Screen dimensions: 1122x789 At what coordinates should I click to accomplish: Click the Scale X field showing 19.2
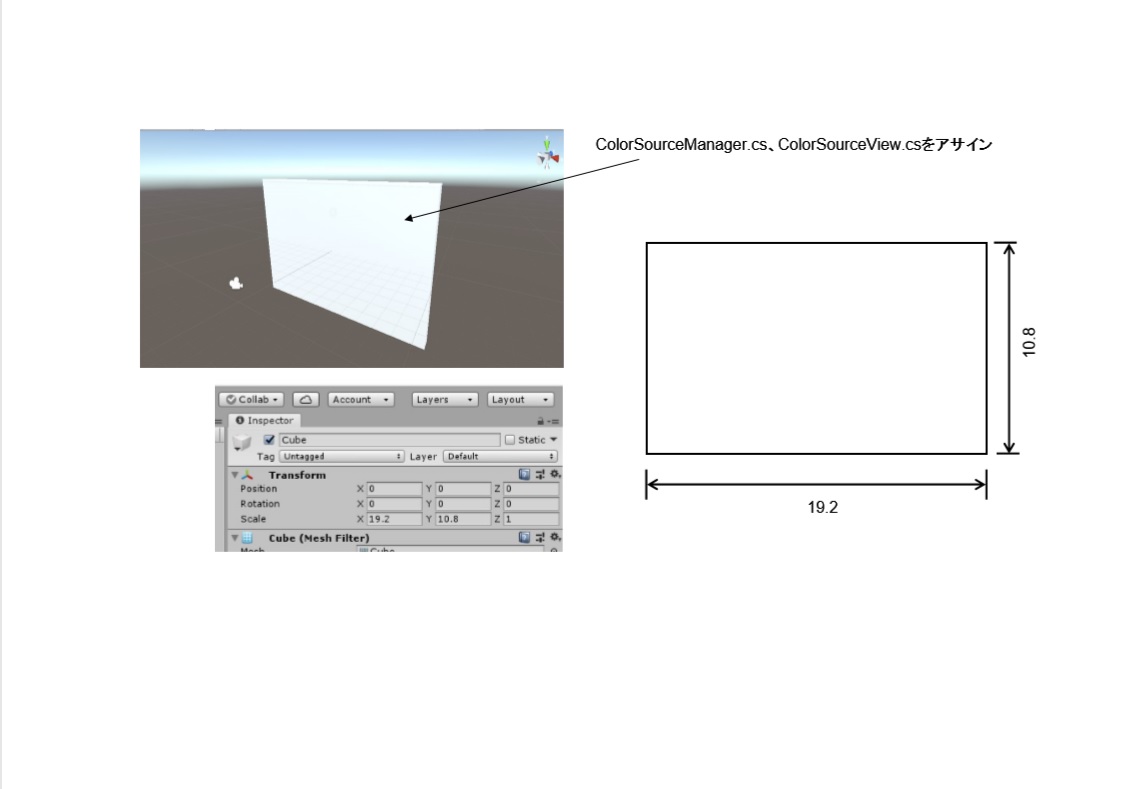pos(394,519)
